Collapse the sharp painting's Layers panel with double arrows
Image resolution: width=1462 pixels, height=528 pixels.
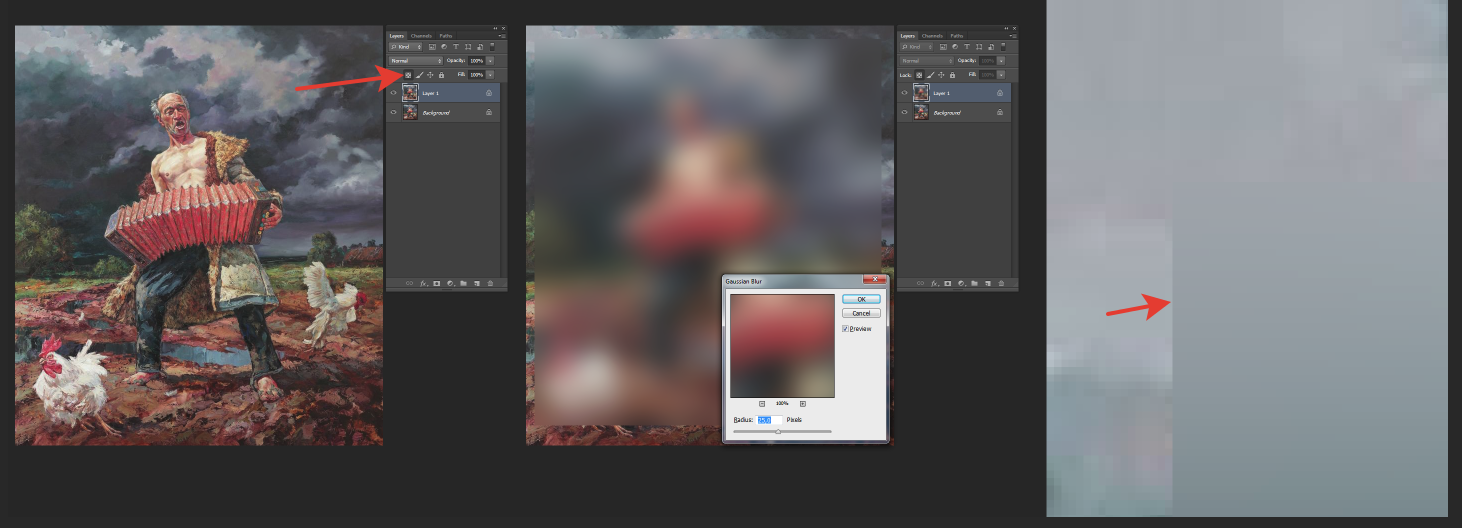[495, 28]
